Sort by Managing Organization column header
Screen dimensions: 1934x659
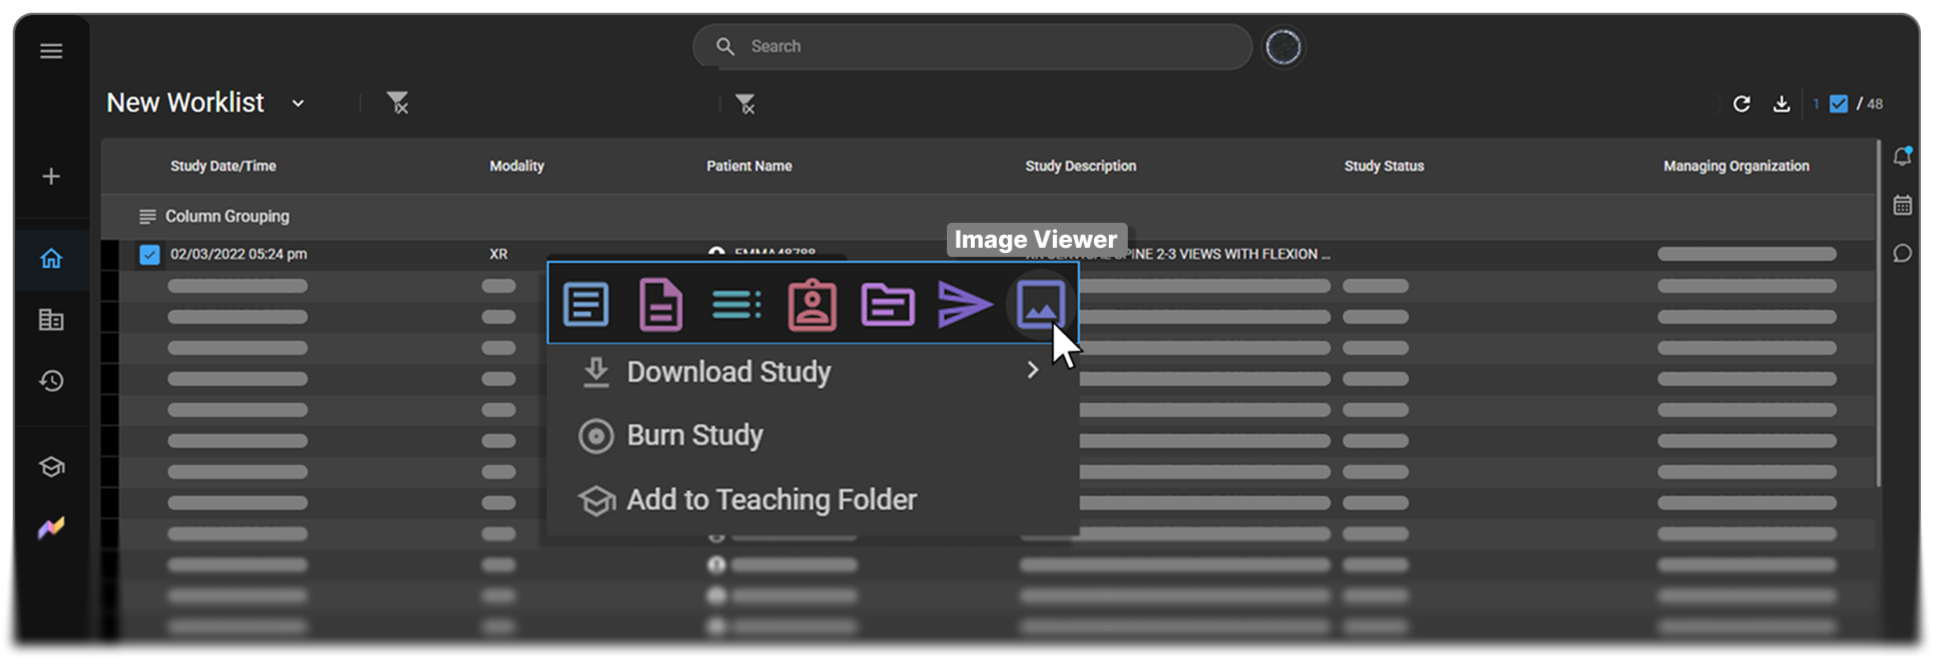[1736, 166]
